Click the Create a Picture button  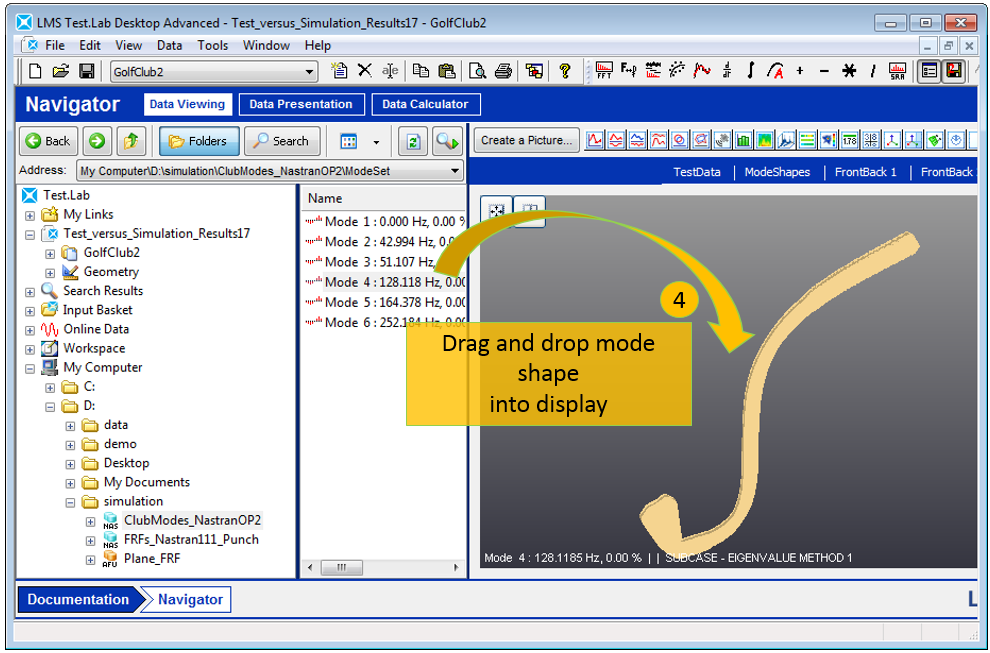[527, 141]
